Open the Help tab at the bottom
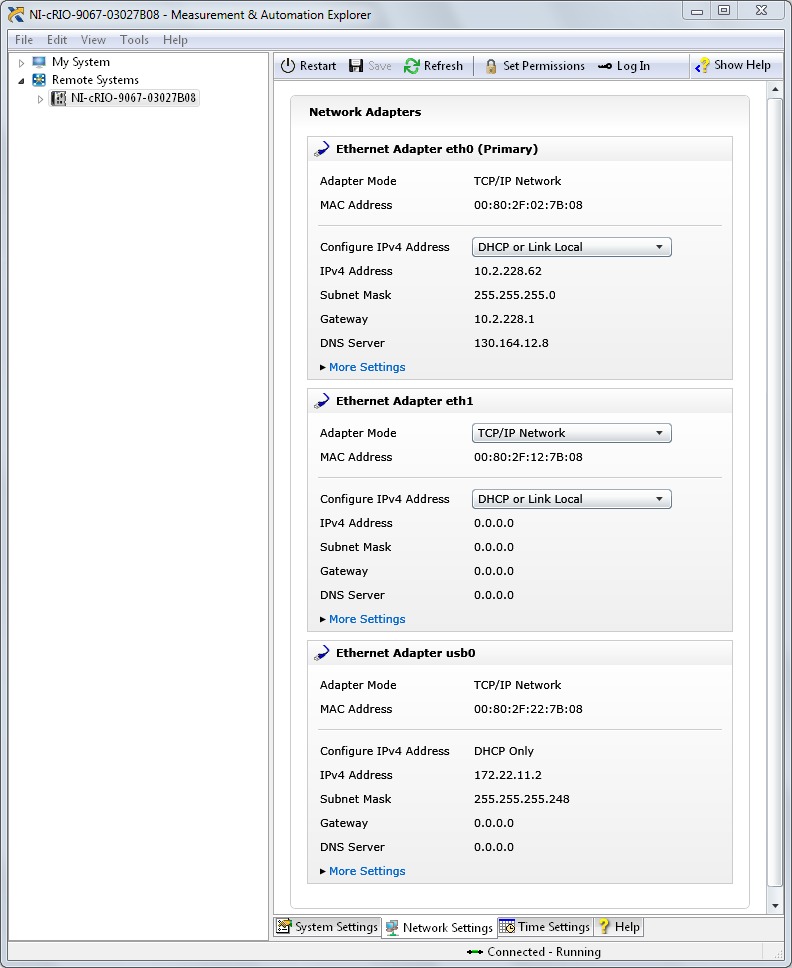The width and height of the screenshot is (792, 968). tap(619, 927)
